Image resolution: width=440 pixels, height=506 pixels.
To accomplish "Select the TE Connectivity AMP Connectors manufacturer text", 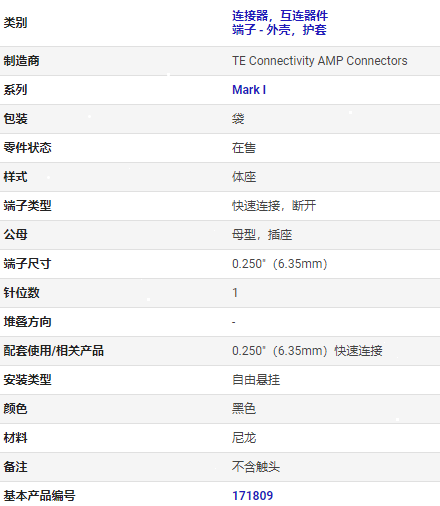I will [320, 61].
